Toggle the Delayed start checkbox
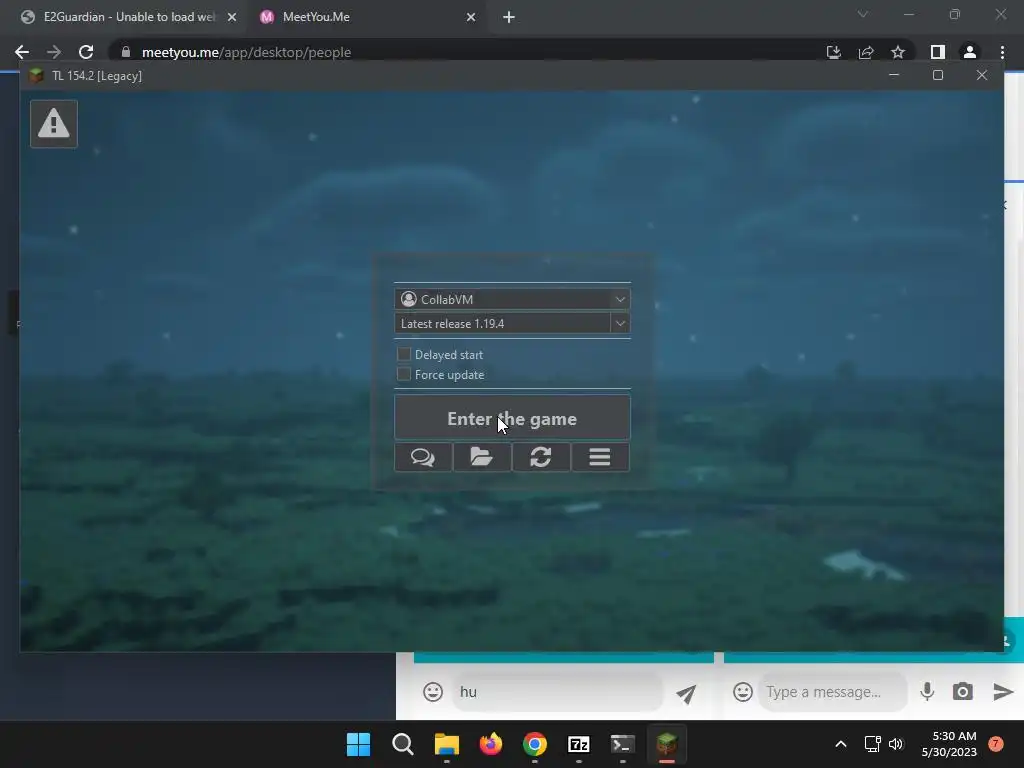Viewport: 1024px width, 768px height. point(404,354)
